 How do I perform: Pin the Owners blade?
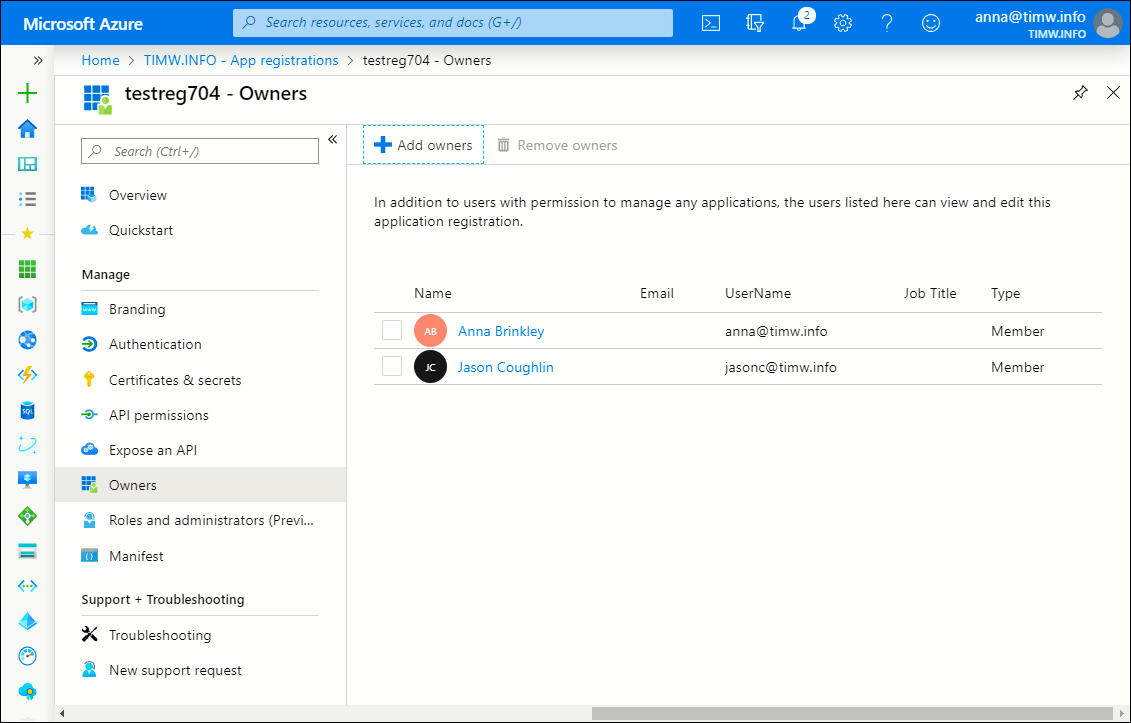pyautogui.click(x=1080, y=93)
